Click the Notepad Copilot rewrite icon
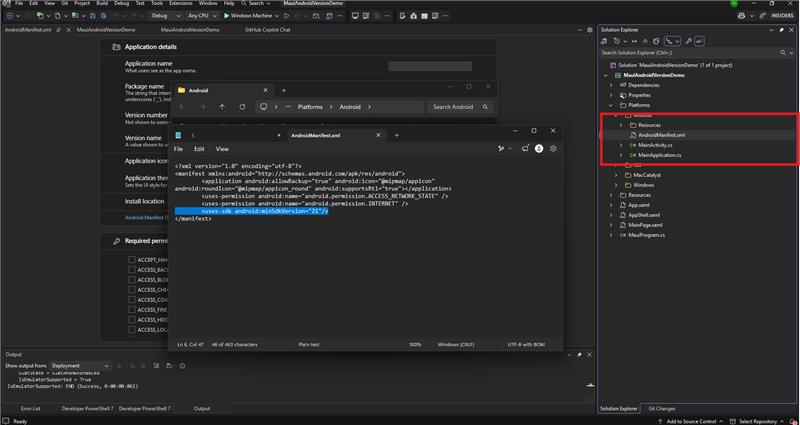 501,148
